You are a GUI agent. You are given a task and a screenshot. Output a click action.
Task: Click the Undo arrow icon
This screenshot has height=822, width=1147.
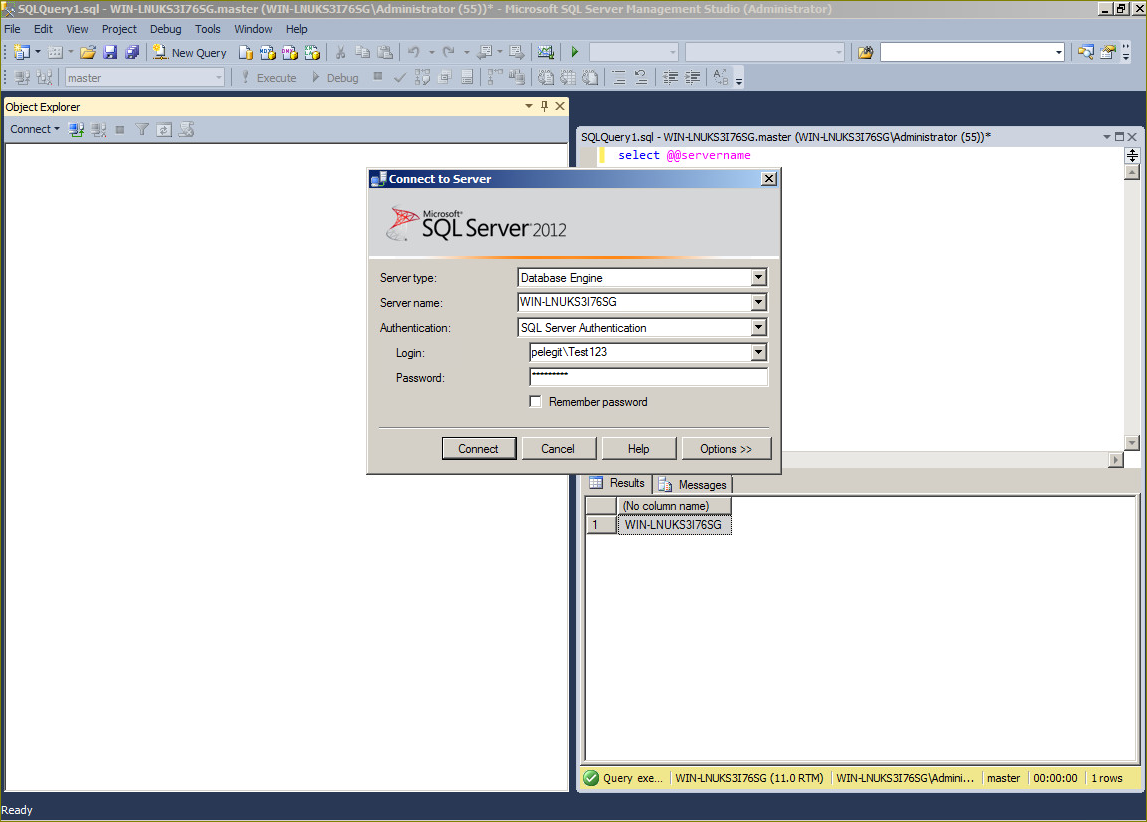tap(414, 53)
